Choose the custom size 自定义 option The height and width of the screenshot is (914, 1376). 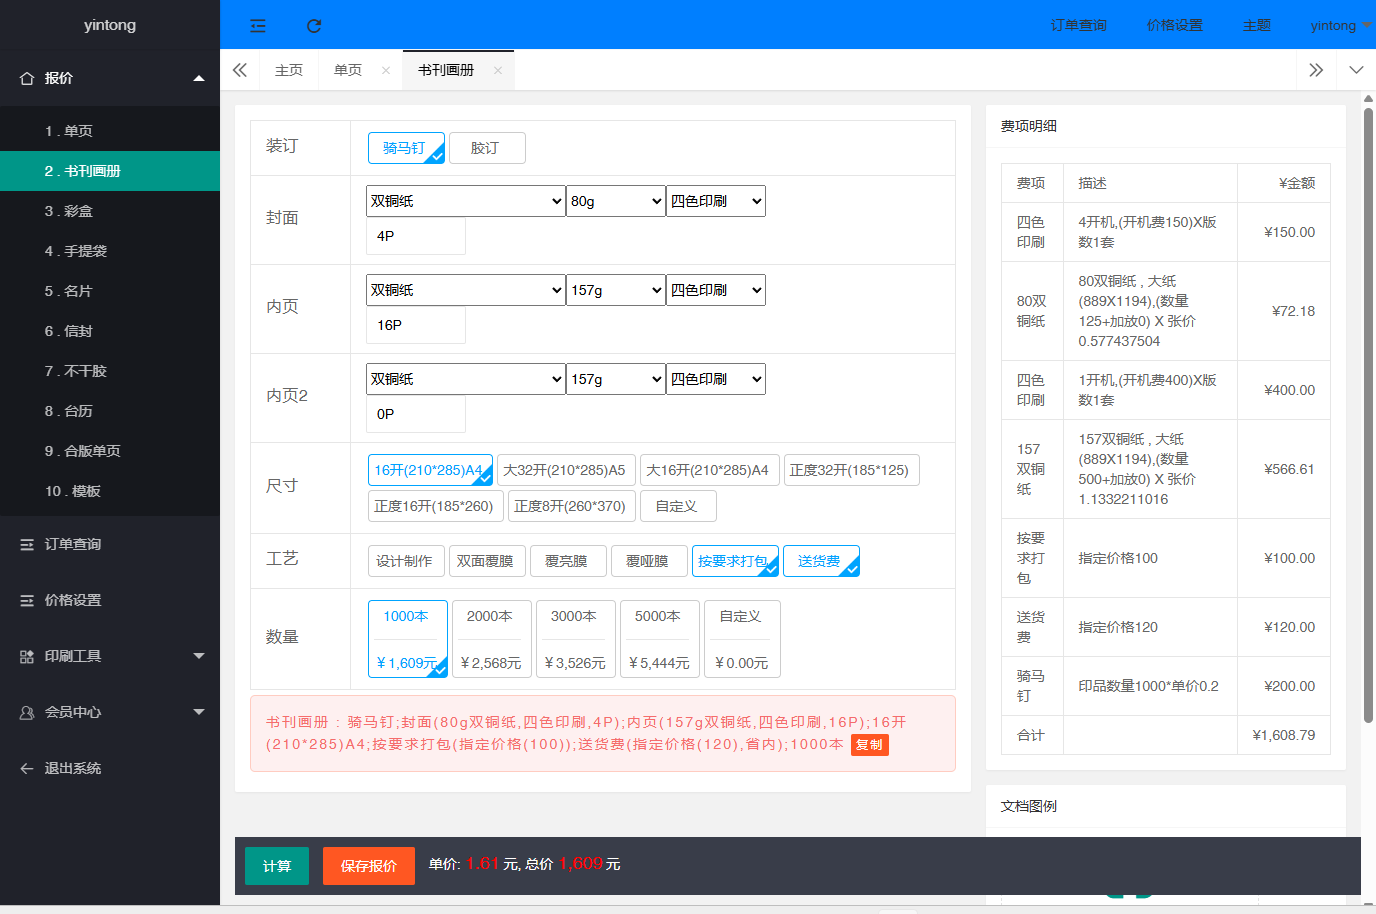pyautogui.click(x=678, y=506)
